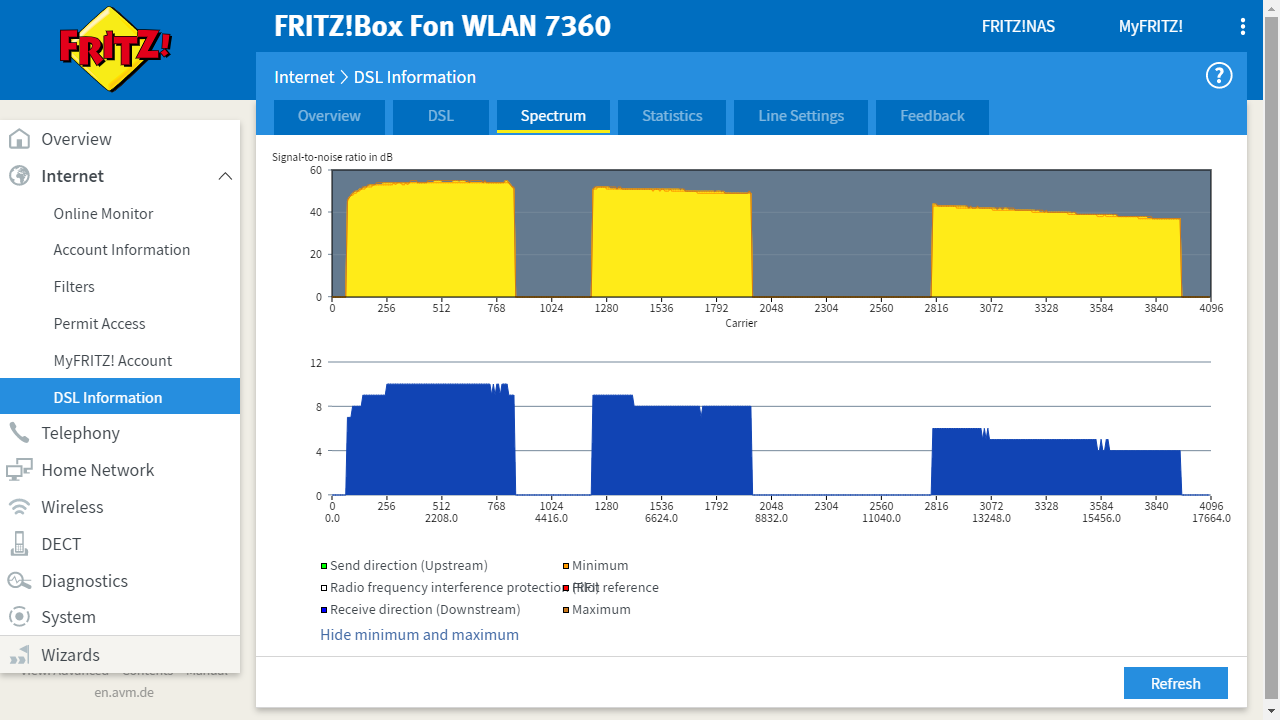Screen dimensions: 1280x720
Task: Click the Wireless signal icon
Action: click(19, 507)
